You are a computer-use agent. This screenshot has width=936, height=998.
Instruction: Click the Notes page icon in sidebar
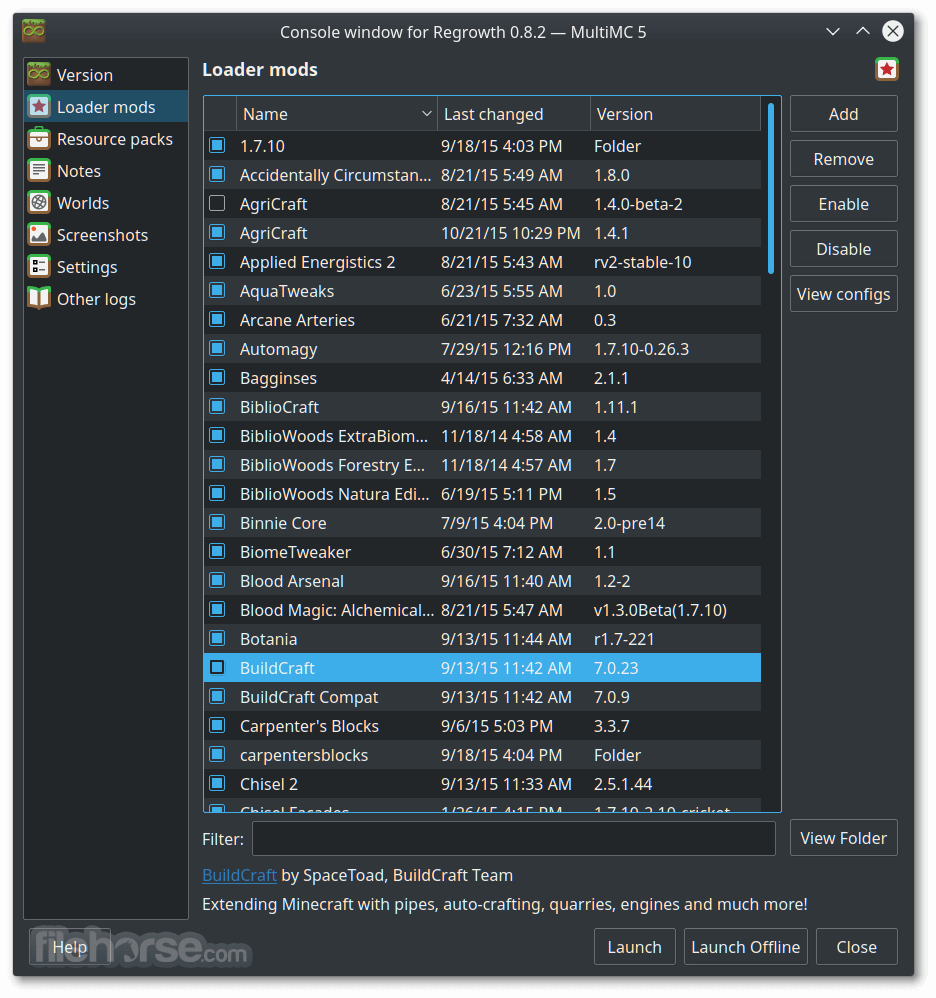39,171
